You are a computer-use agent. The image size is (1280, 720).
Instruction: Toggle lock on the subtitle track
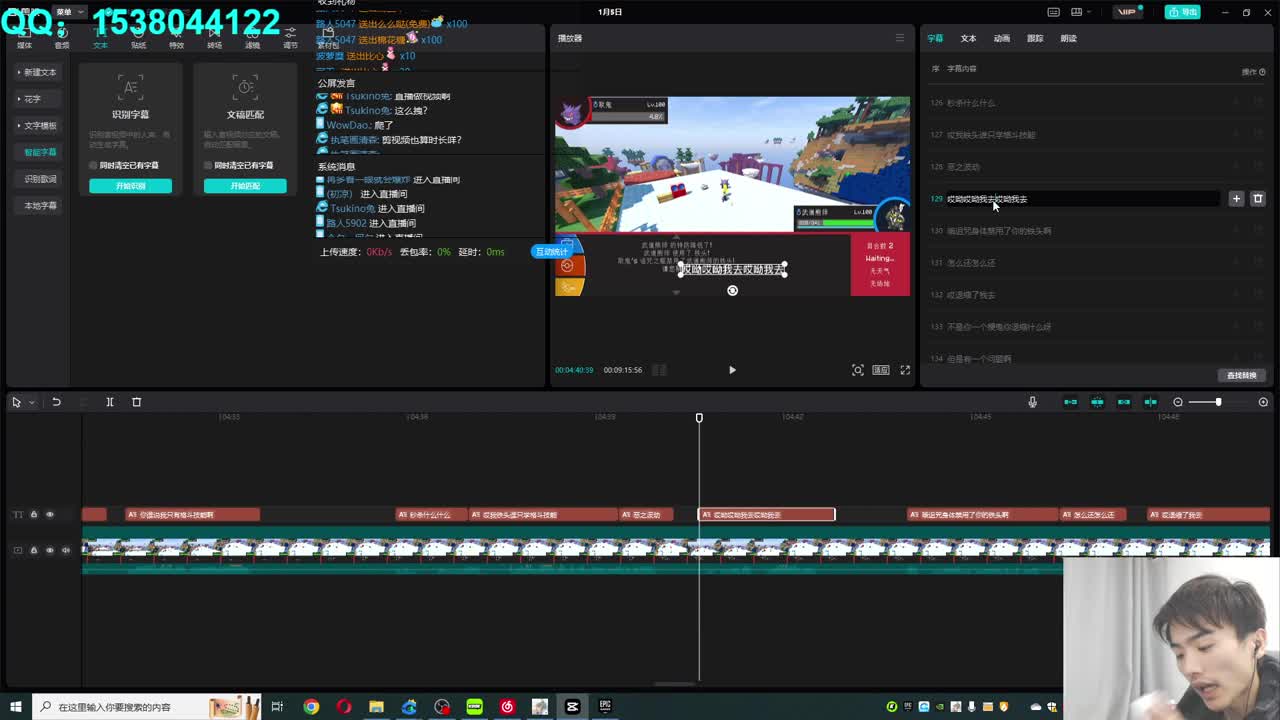[x=33, y=515]
